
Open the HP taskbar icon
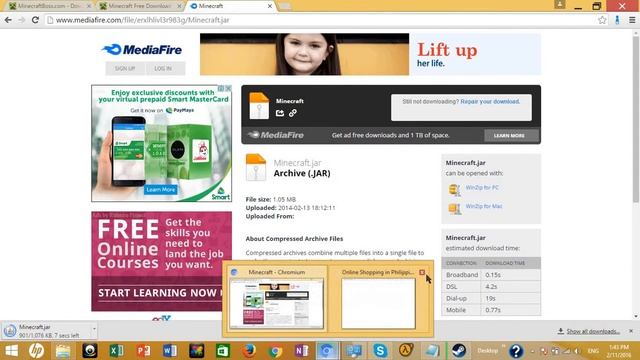pyautogui.click(x=36, y=351)
